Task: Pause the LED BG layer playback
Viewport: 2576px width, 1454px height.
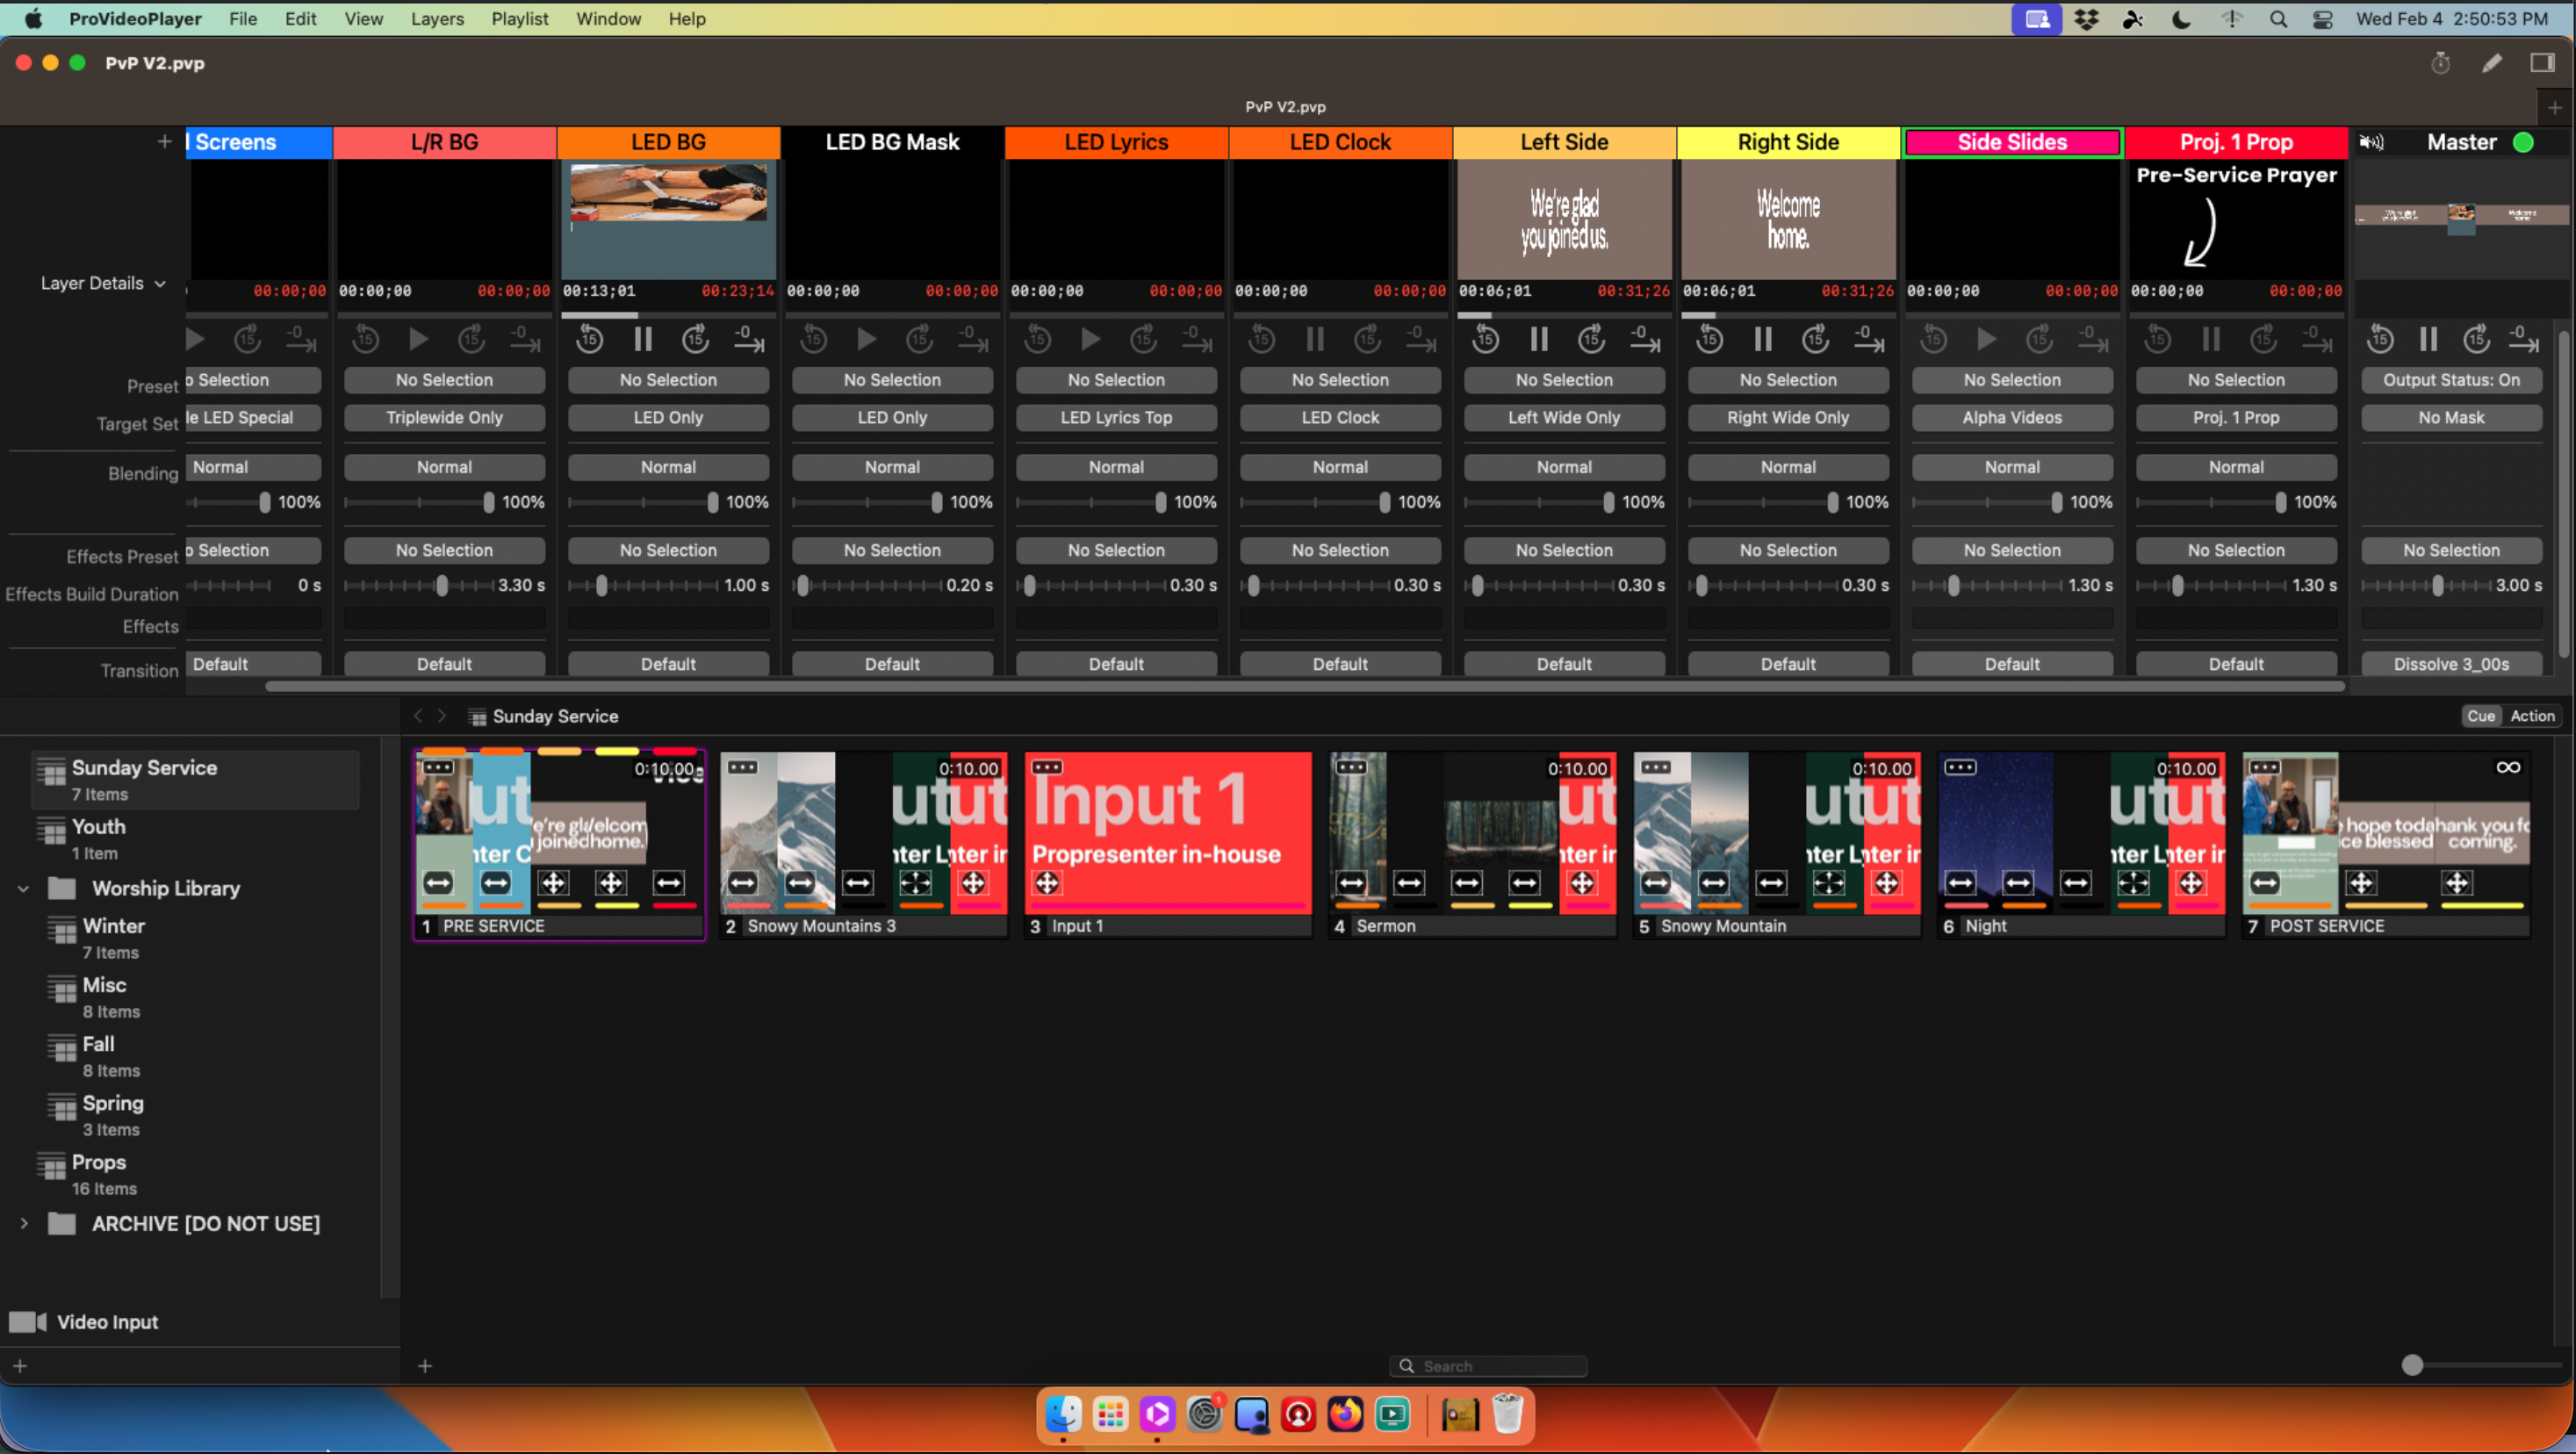Action: coord(643,340)
